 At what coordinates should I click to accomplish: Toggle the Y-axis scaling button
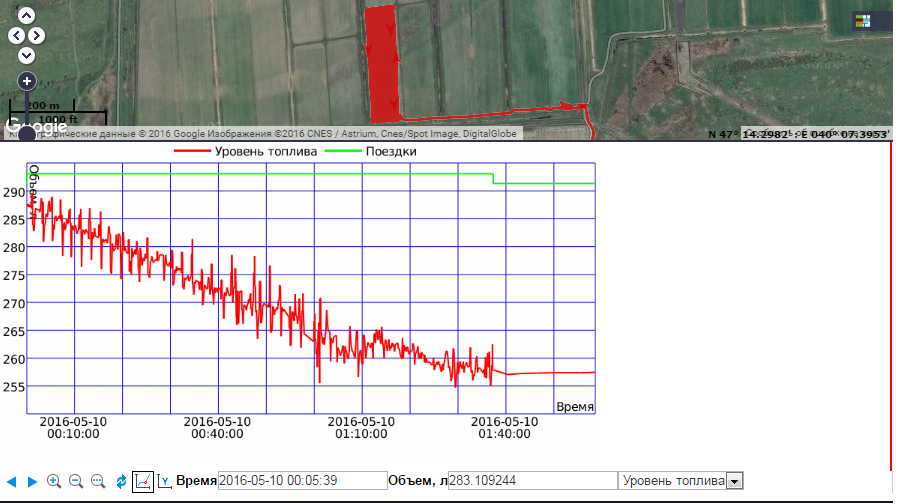164,481
